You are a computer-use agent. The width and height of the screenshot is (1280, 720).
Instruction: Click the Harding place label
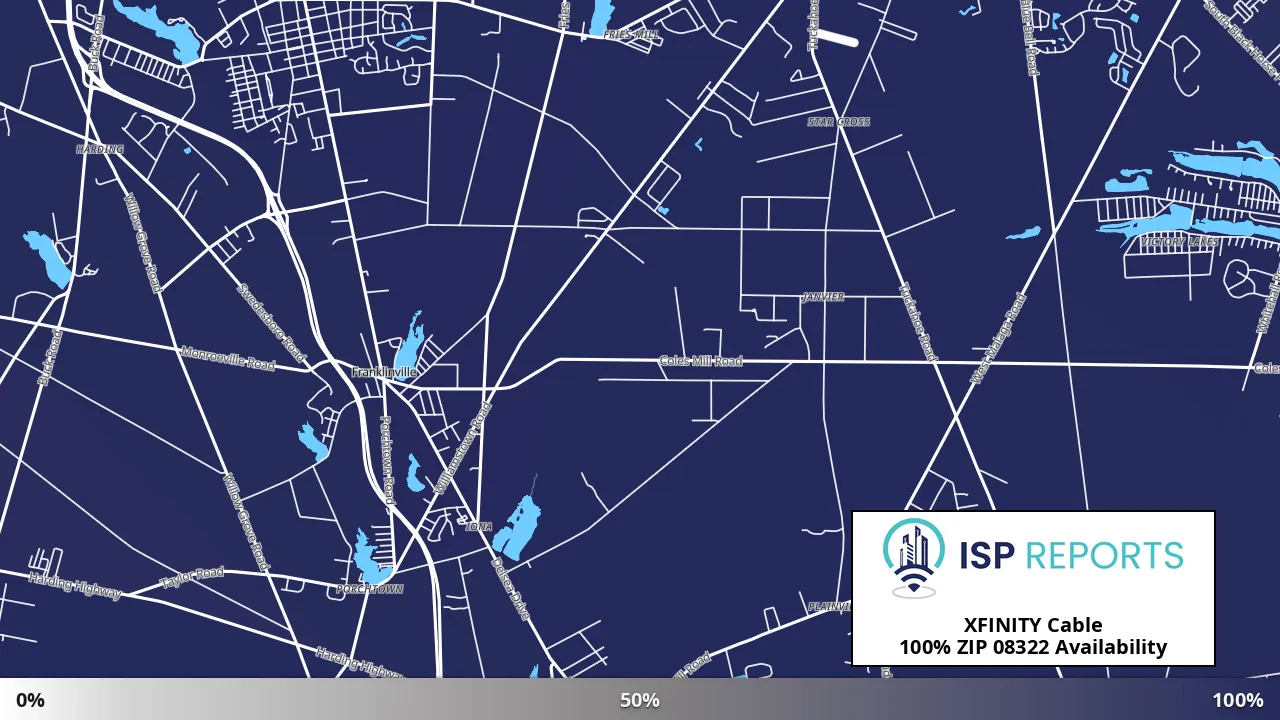[x=100, y=149]
